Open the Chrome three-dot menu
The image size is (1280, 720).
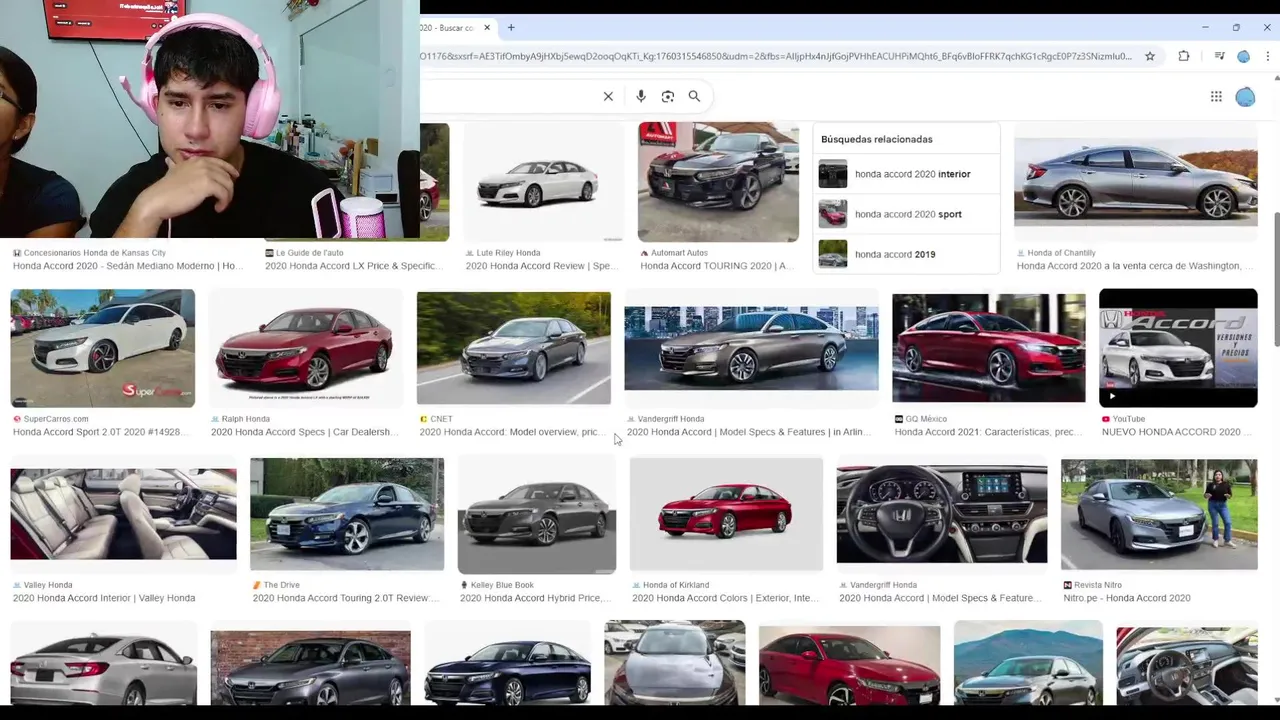point(1268,56)
